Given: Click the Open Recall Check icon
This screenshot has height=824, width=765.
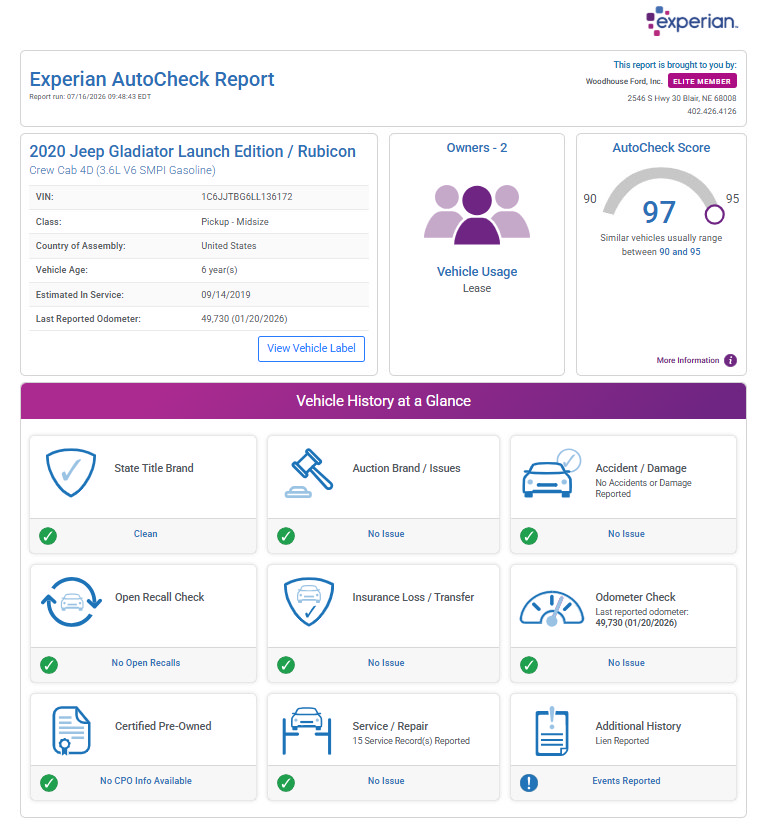Looking at the screenshot, I should (x=71, y=602).
